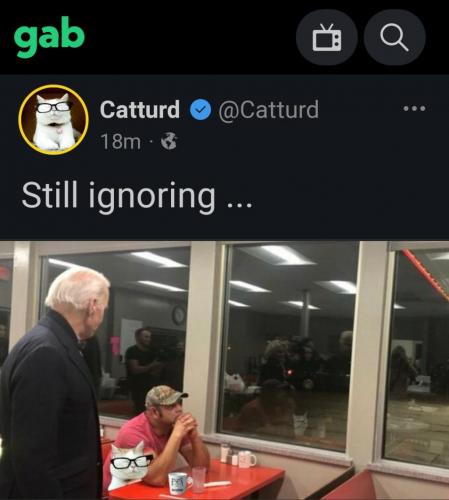Click the cat reflection in the window
This screenshot has height=500, width=449.
click(300, 423)
